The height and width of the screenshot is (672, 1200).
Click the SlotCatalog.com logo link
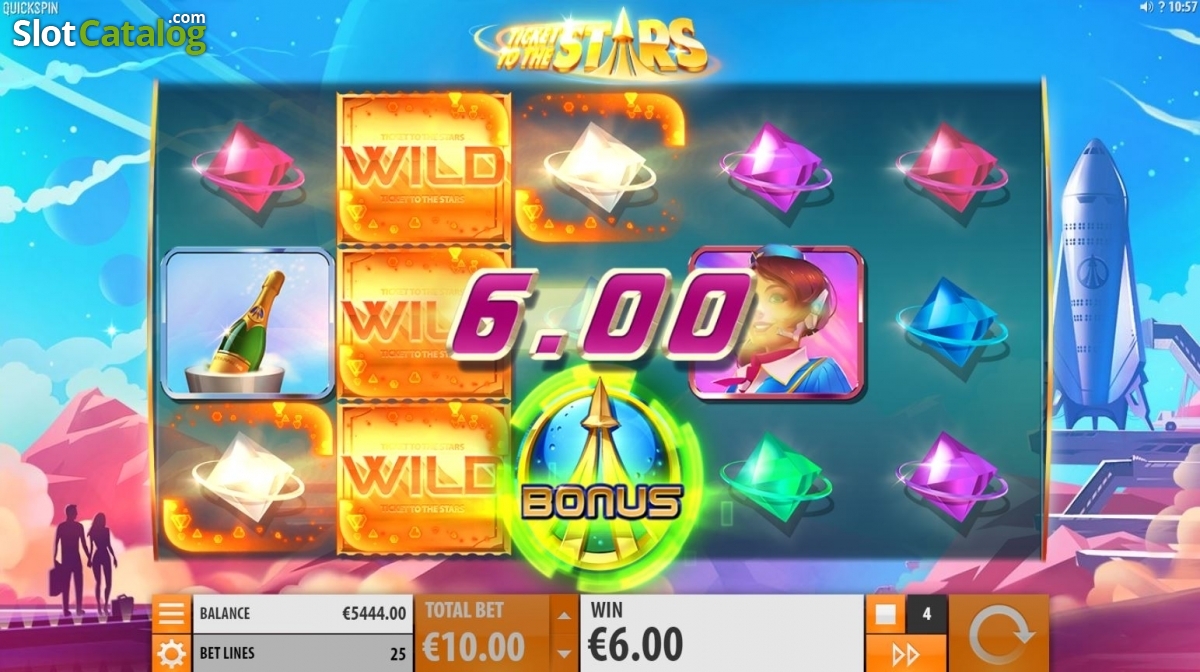[108, 32]
